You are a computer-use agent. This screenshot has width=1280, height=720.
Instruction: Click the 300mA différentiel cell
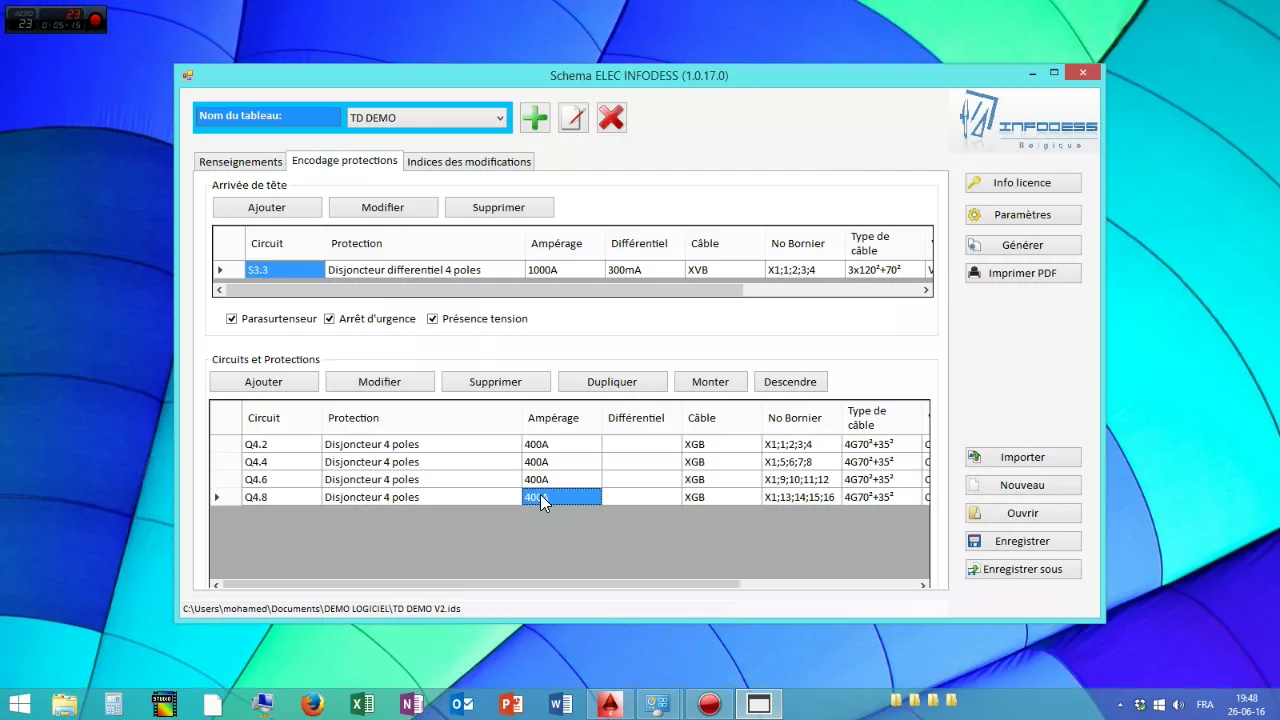pyautogui.click(x=645, y=270)
